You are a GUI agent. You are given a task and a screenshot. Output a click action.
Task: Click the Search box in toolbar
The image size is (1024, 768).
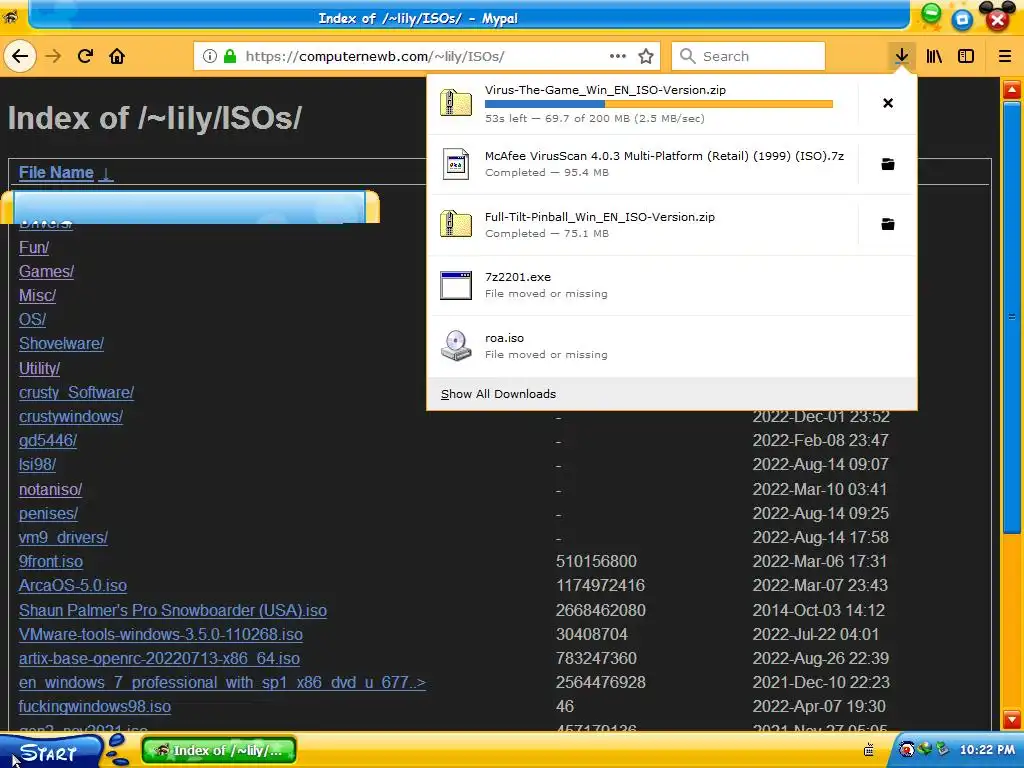point(748,56)
